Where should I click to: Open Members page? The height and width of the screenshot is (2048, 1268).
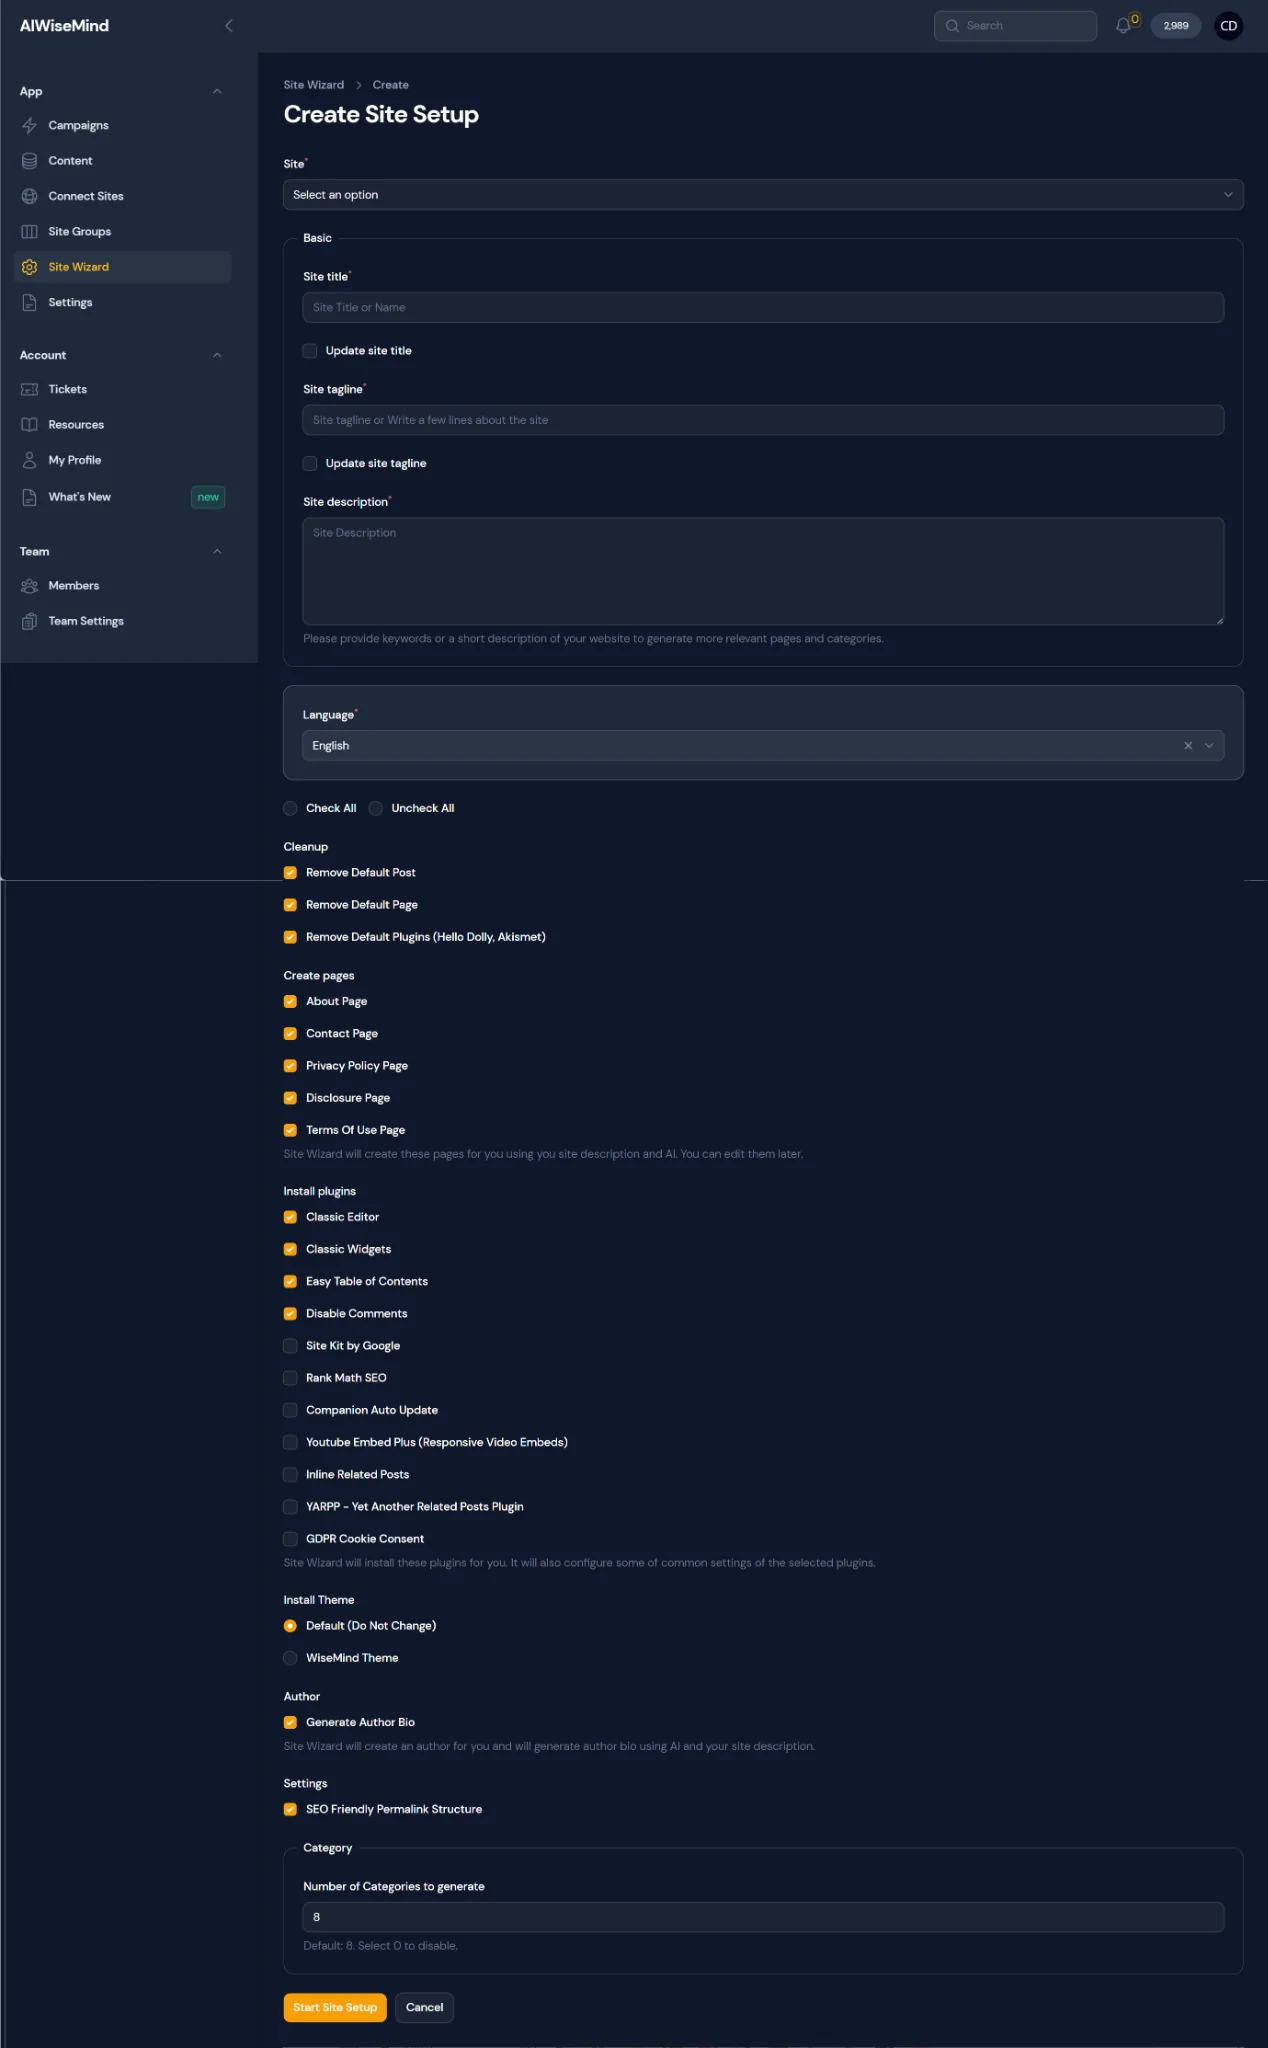123,586
